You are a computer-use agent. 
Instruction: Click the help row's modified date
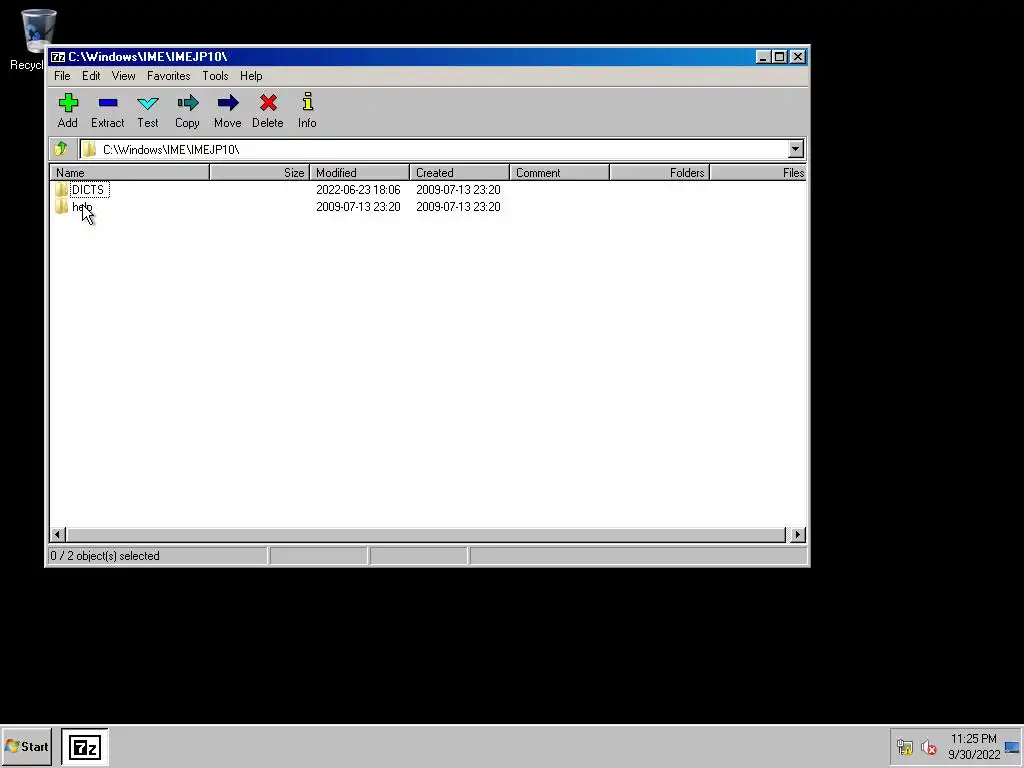(x=358, y=206)
